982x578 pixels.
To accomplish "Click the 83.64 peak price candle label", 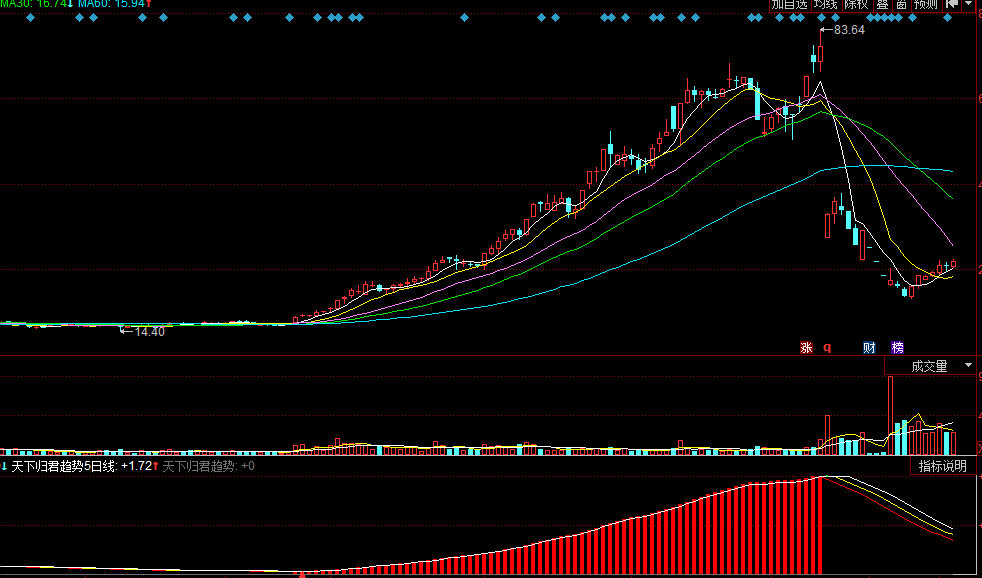I will coord(848,30).
